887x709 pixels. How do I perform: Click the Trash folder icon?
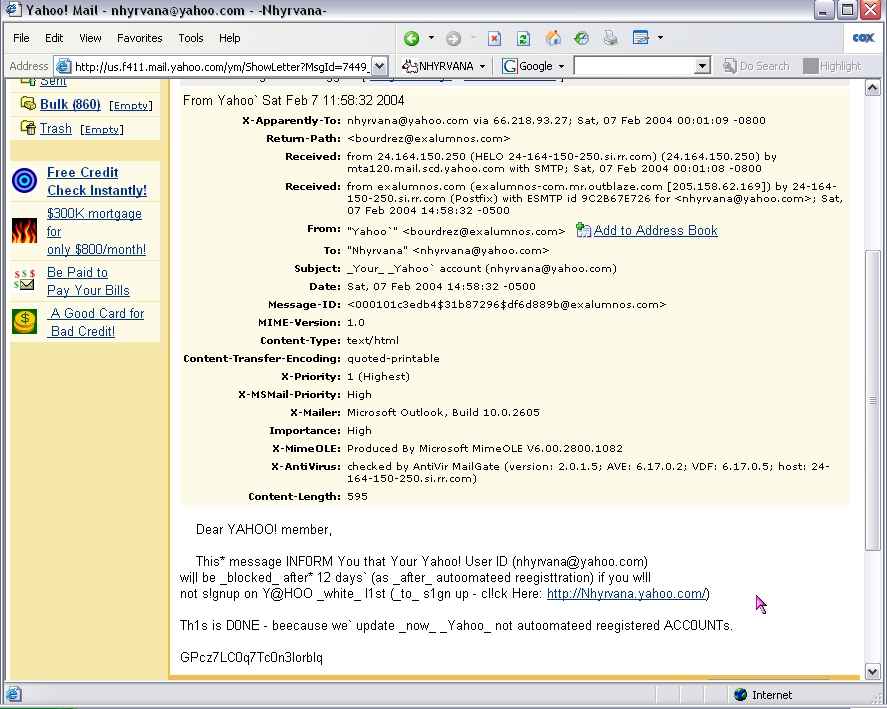click(27, 128)
